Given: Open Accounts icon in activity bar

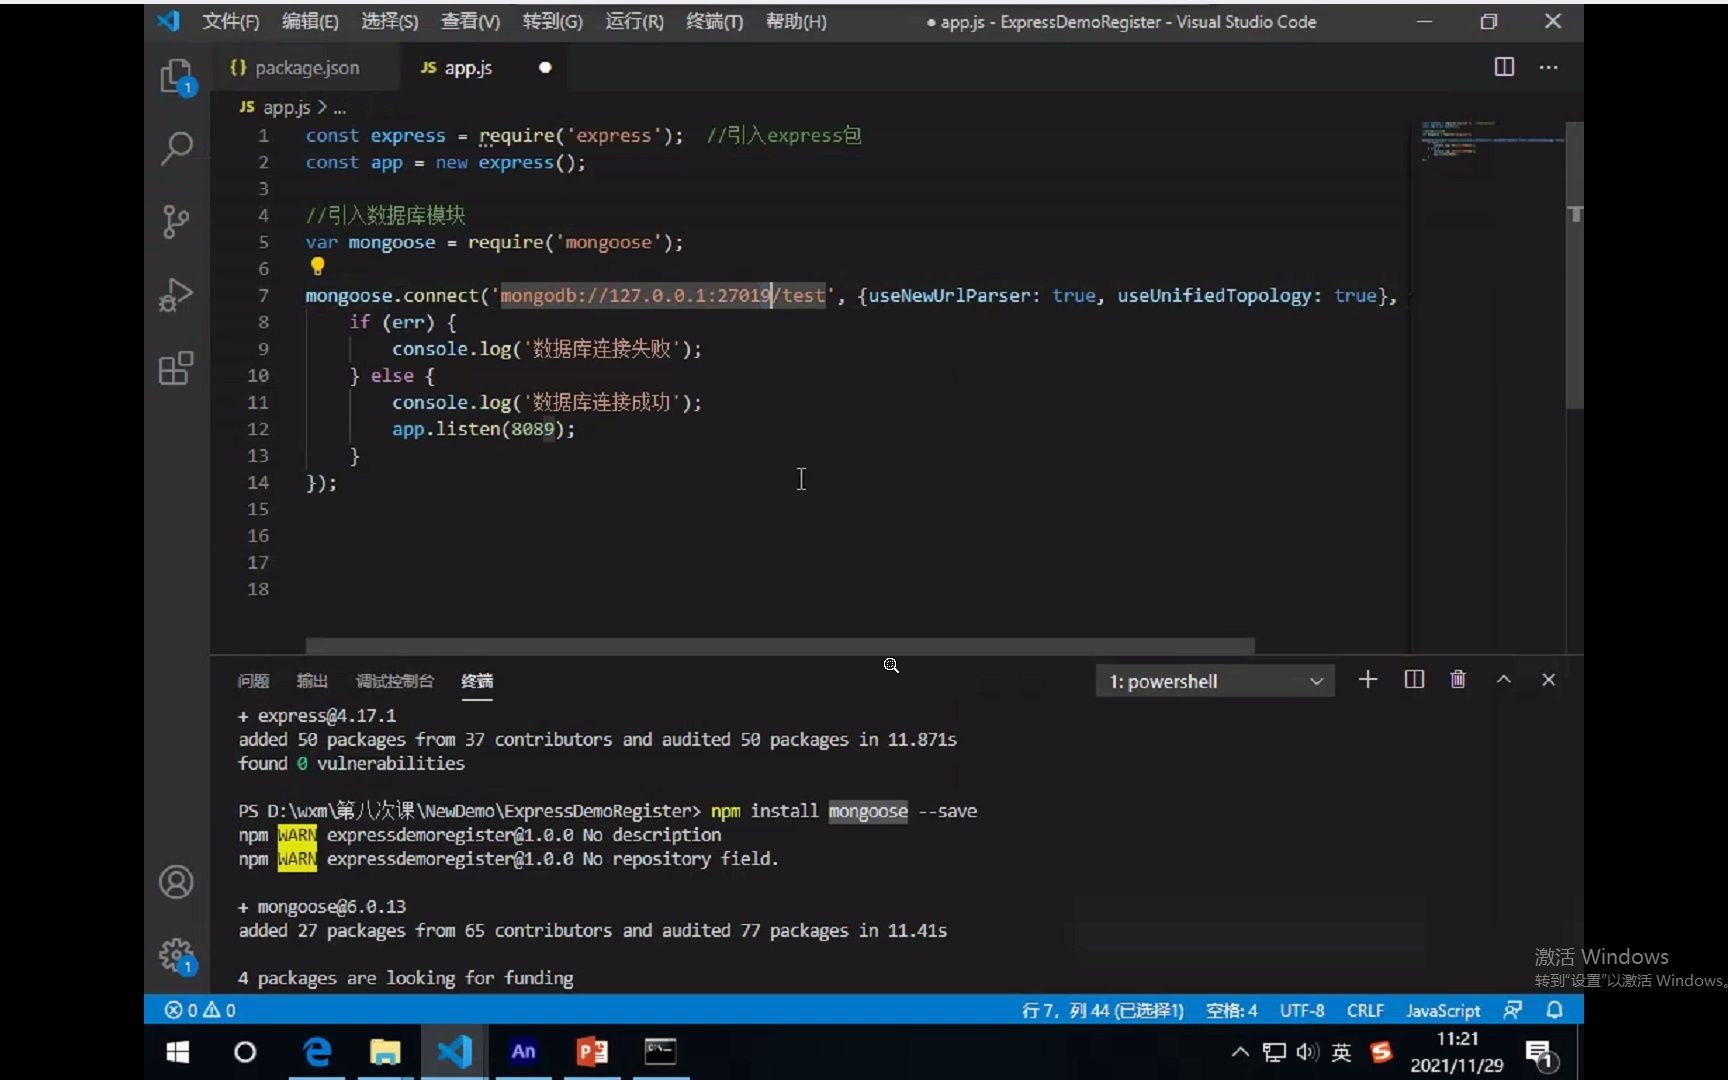Looking at the screenshot, I should pyautogui.click(x=176, y=882).
